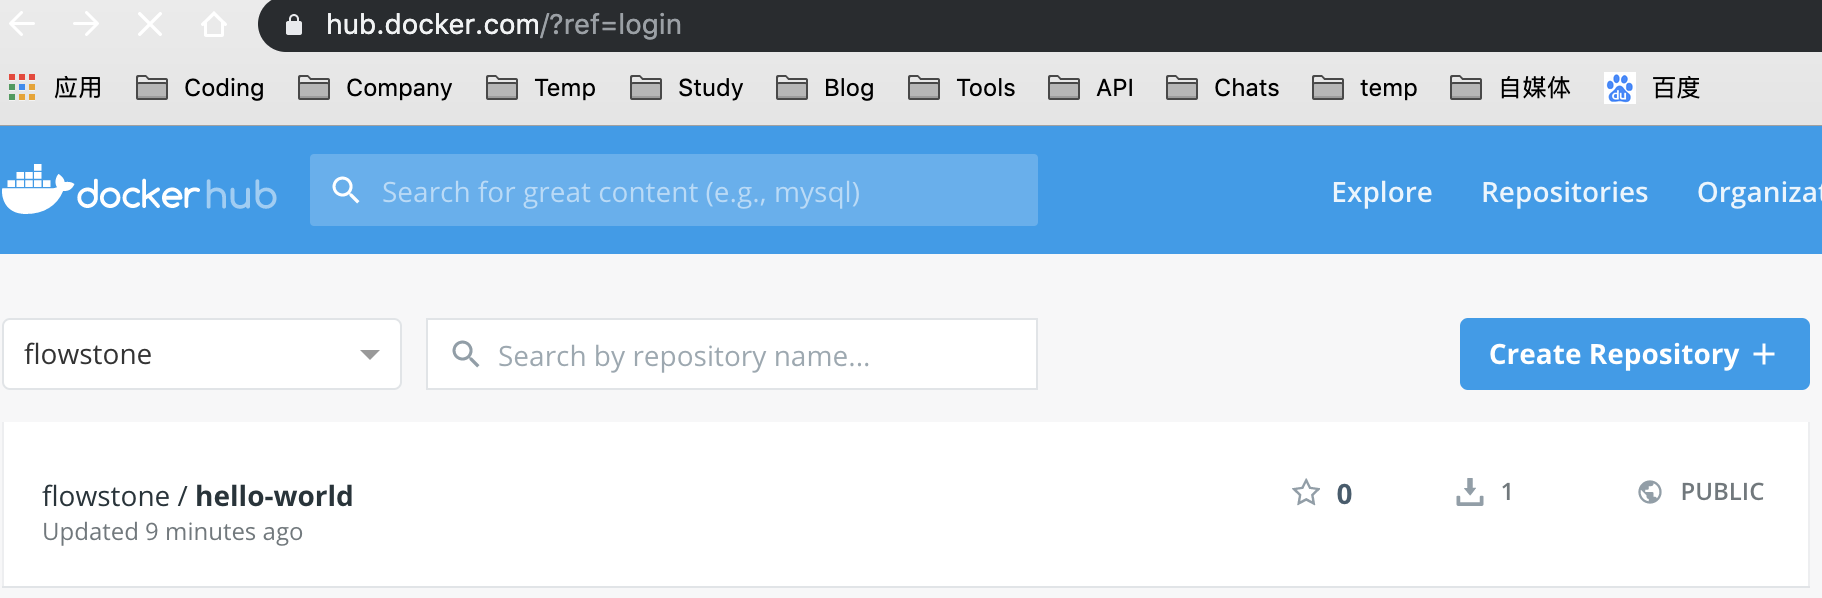Click the download count icon

1470,492
